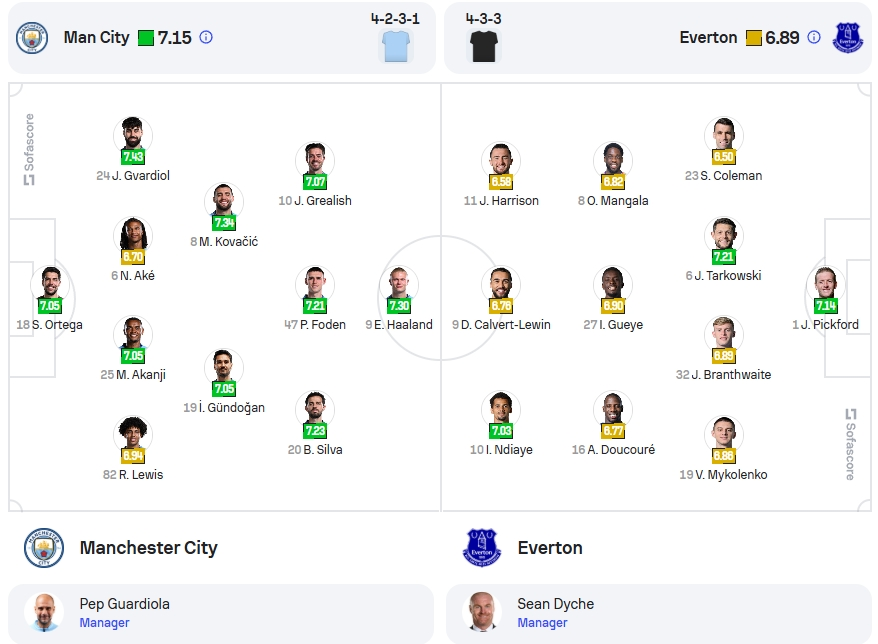Click Everton's black kit icon

tap(484, 46)
